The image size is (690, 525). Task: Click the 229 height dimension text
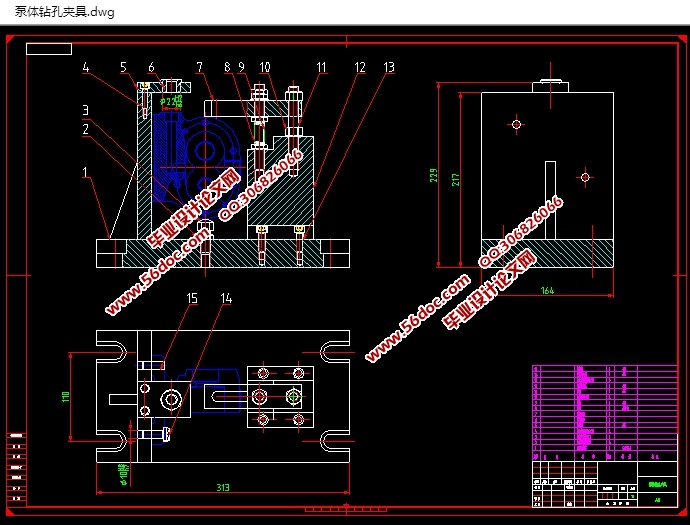pyautogui.click(x=435, y=176)
